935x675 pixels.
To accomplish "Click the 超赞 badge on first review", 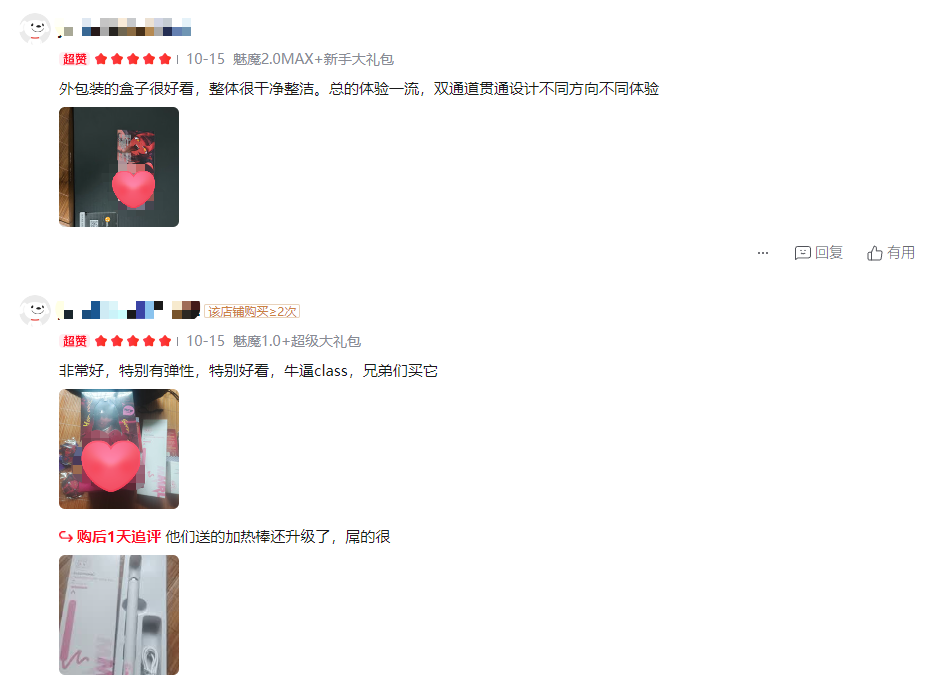I will click(x=75, y=59).
